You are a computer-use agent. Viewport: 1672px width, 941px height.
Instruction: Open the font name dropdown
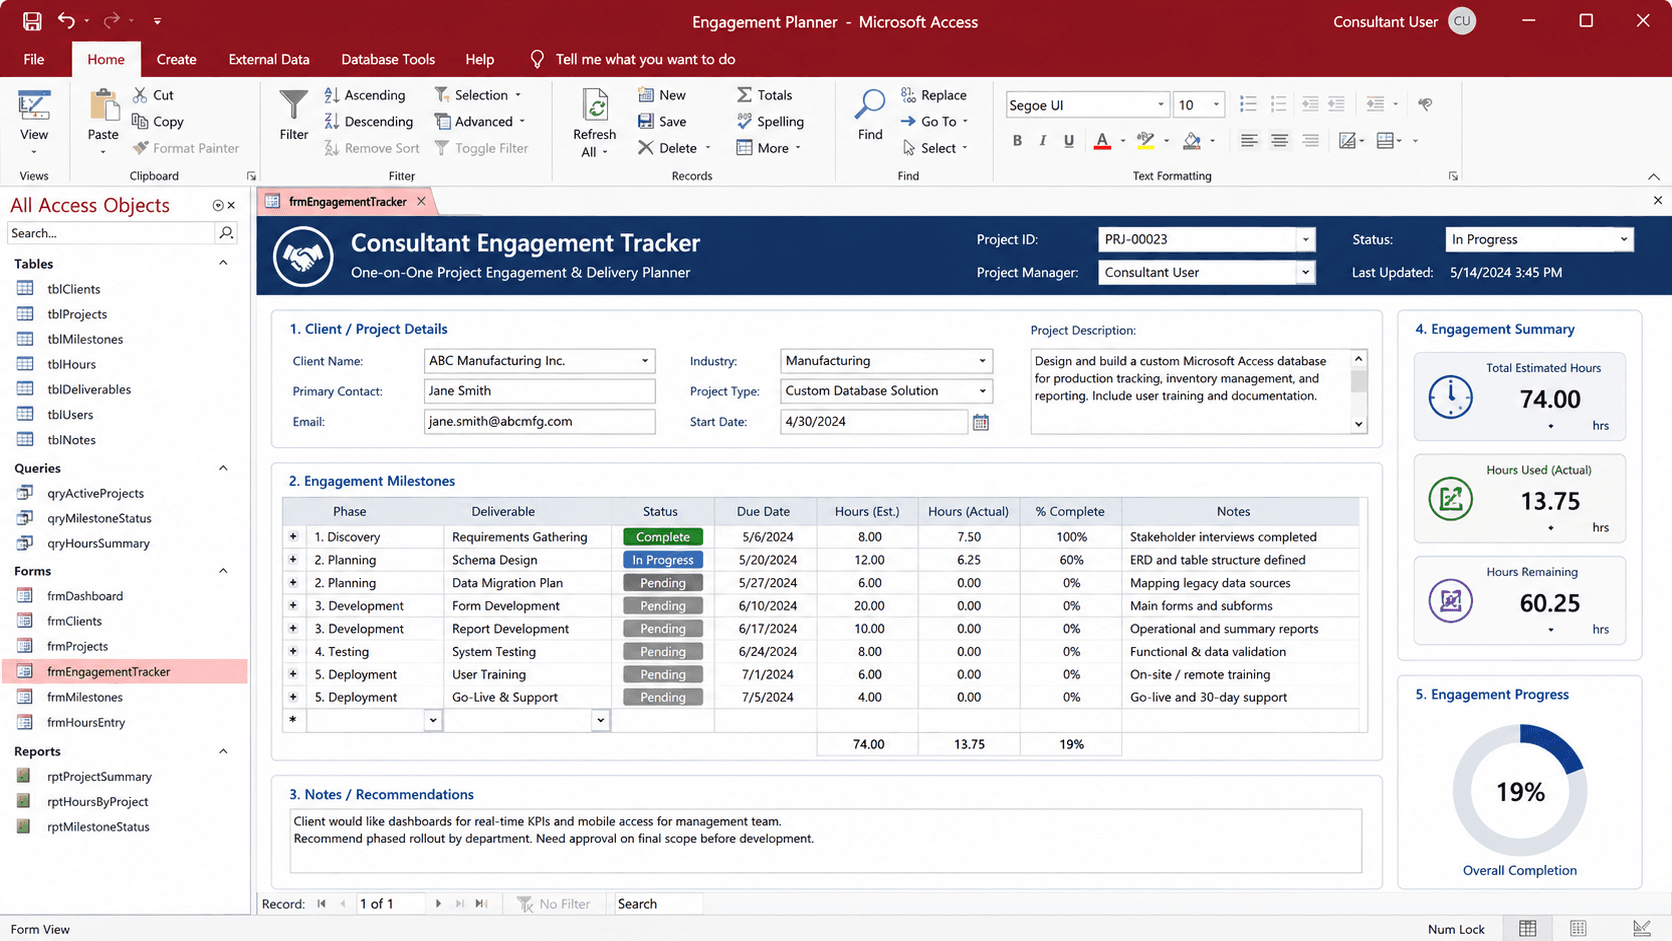(1160, 105)
